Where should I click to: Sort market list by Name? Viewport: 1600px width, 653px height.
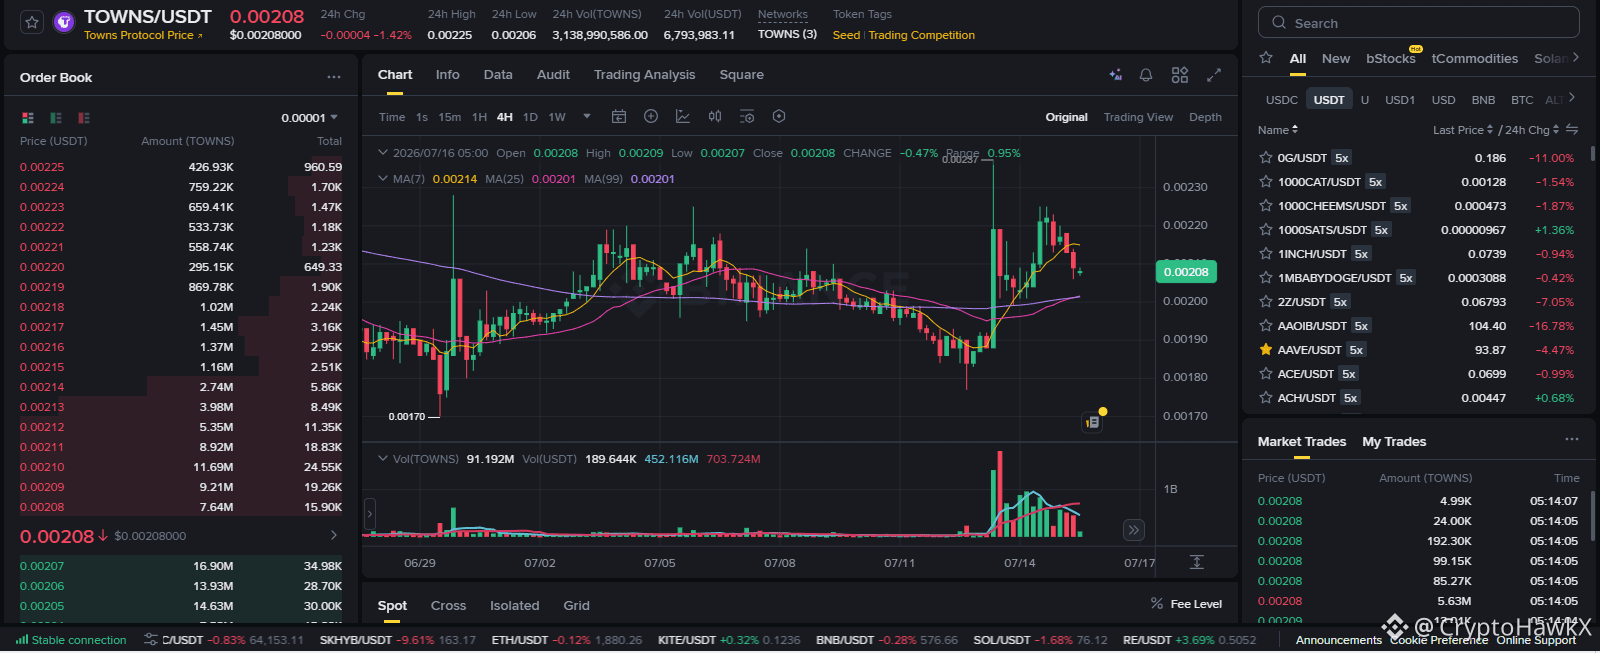point(1278,130)
